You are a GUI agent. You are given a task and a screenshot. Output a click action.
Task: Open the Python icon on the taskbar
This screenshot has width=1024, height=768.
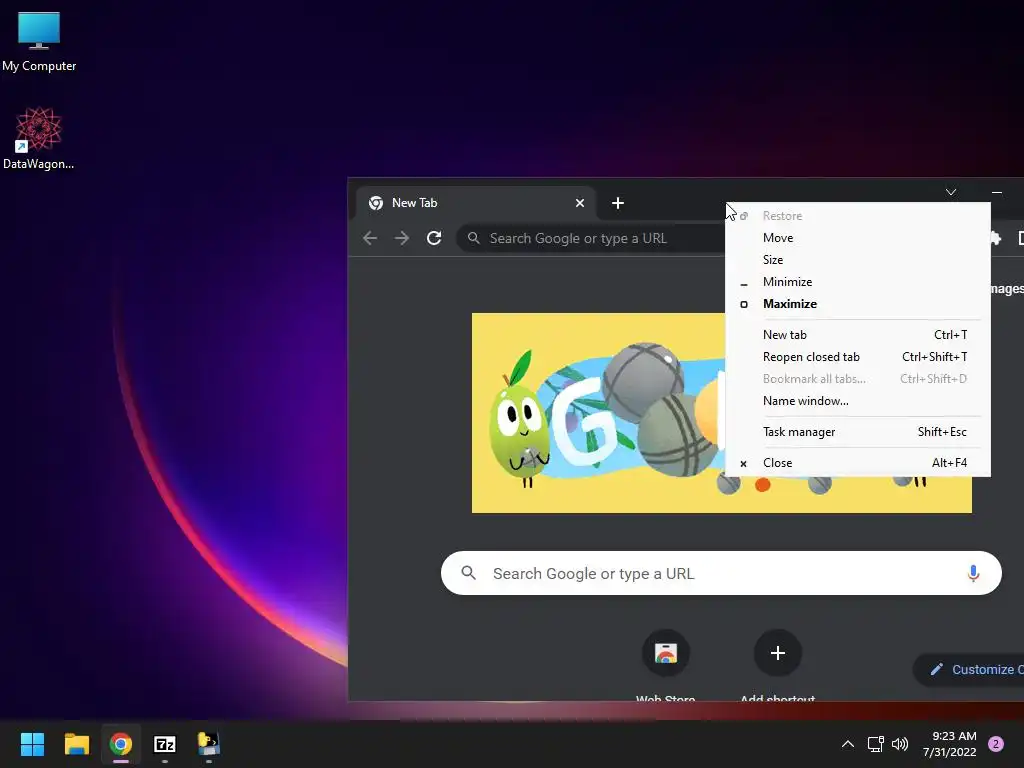209,744
